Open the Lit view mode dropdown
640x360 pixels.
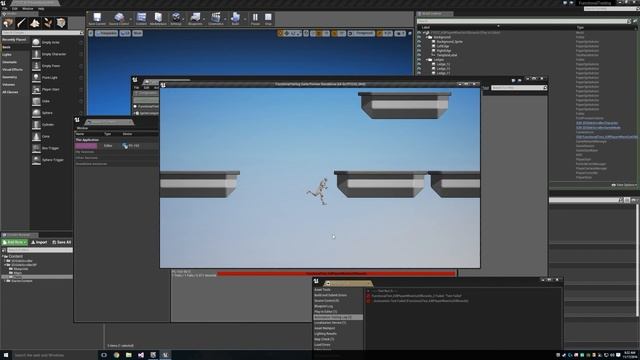click(x=125, y=33)
